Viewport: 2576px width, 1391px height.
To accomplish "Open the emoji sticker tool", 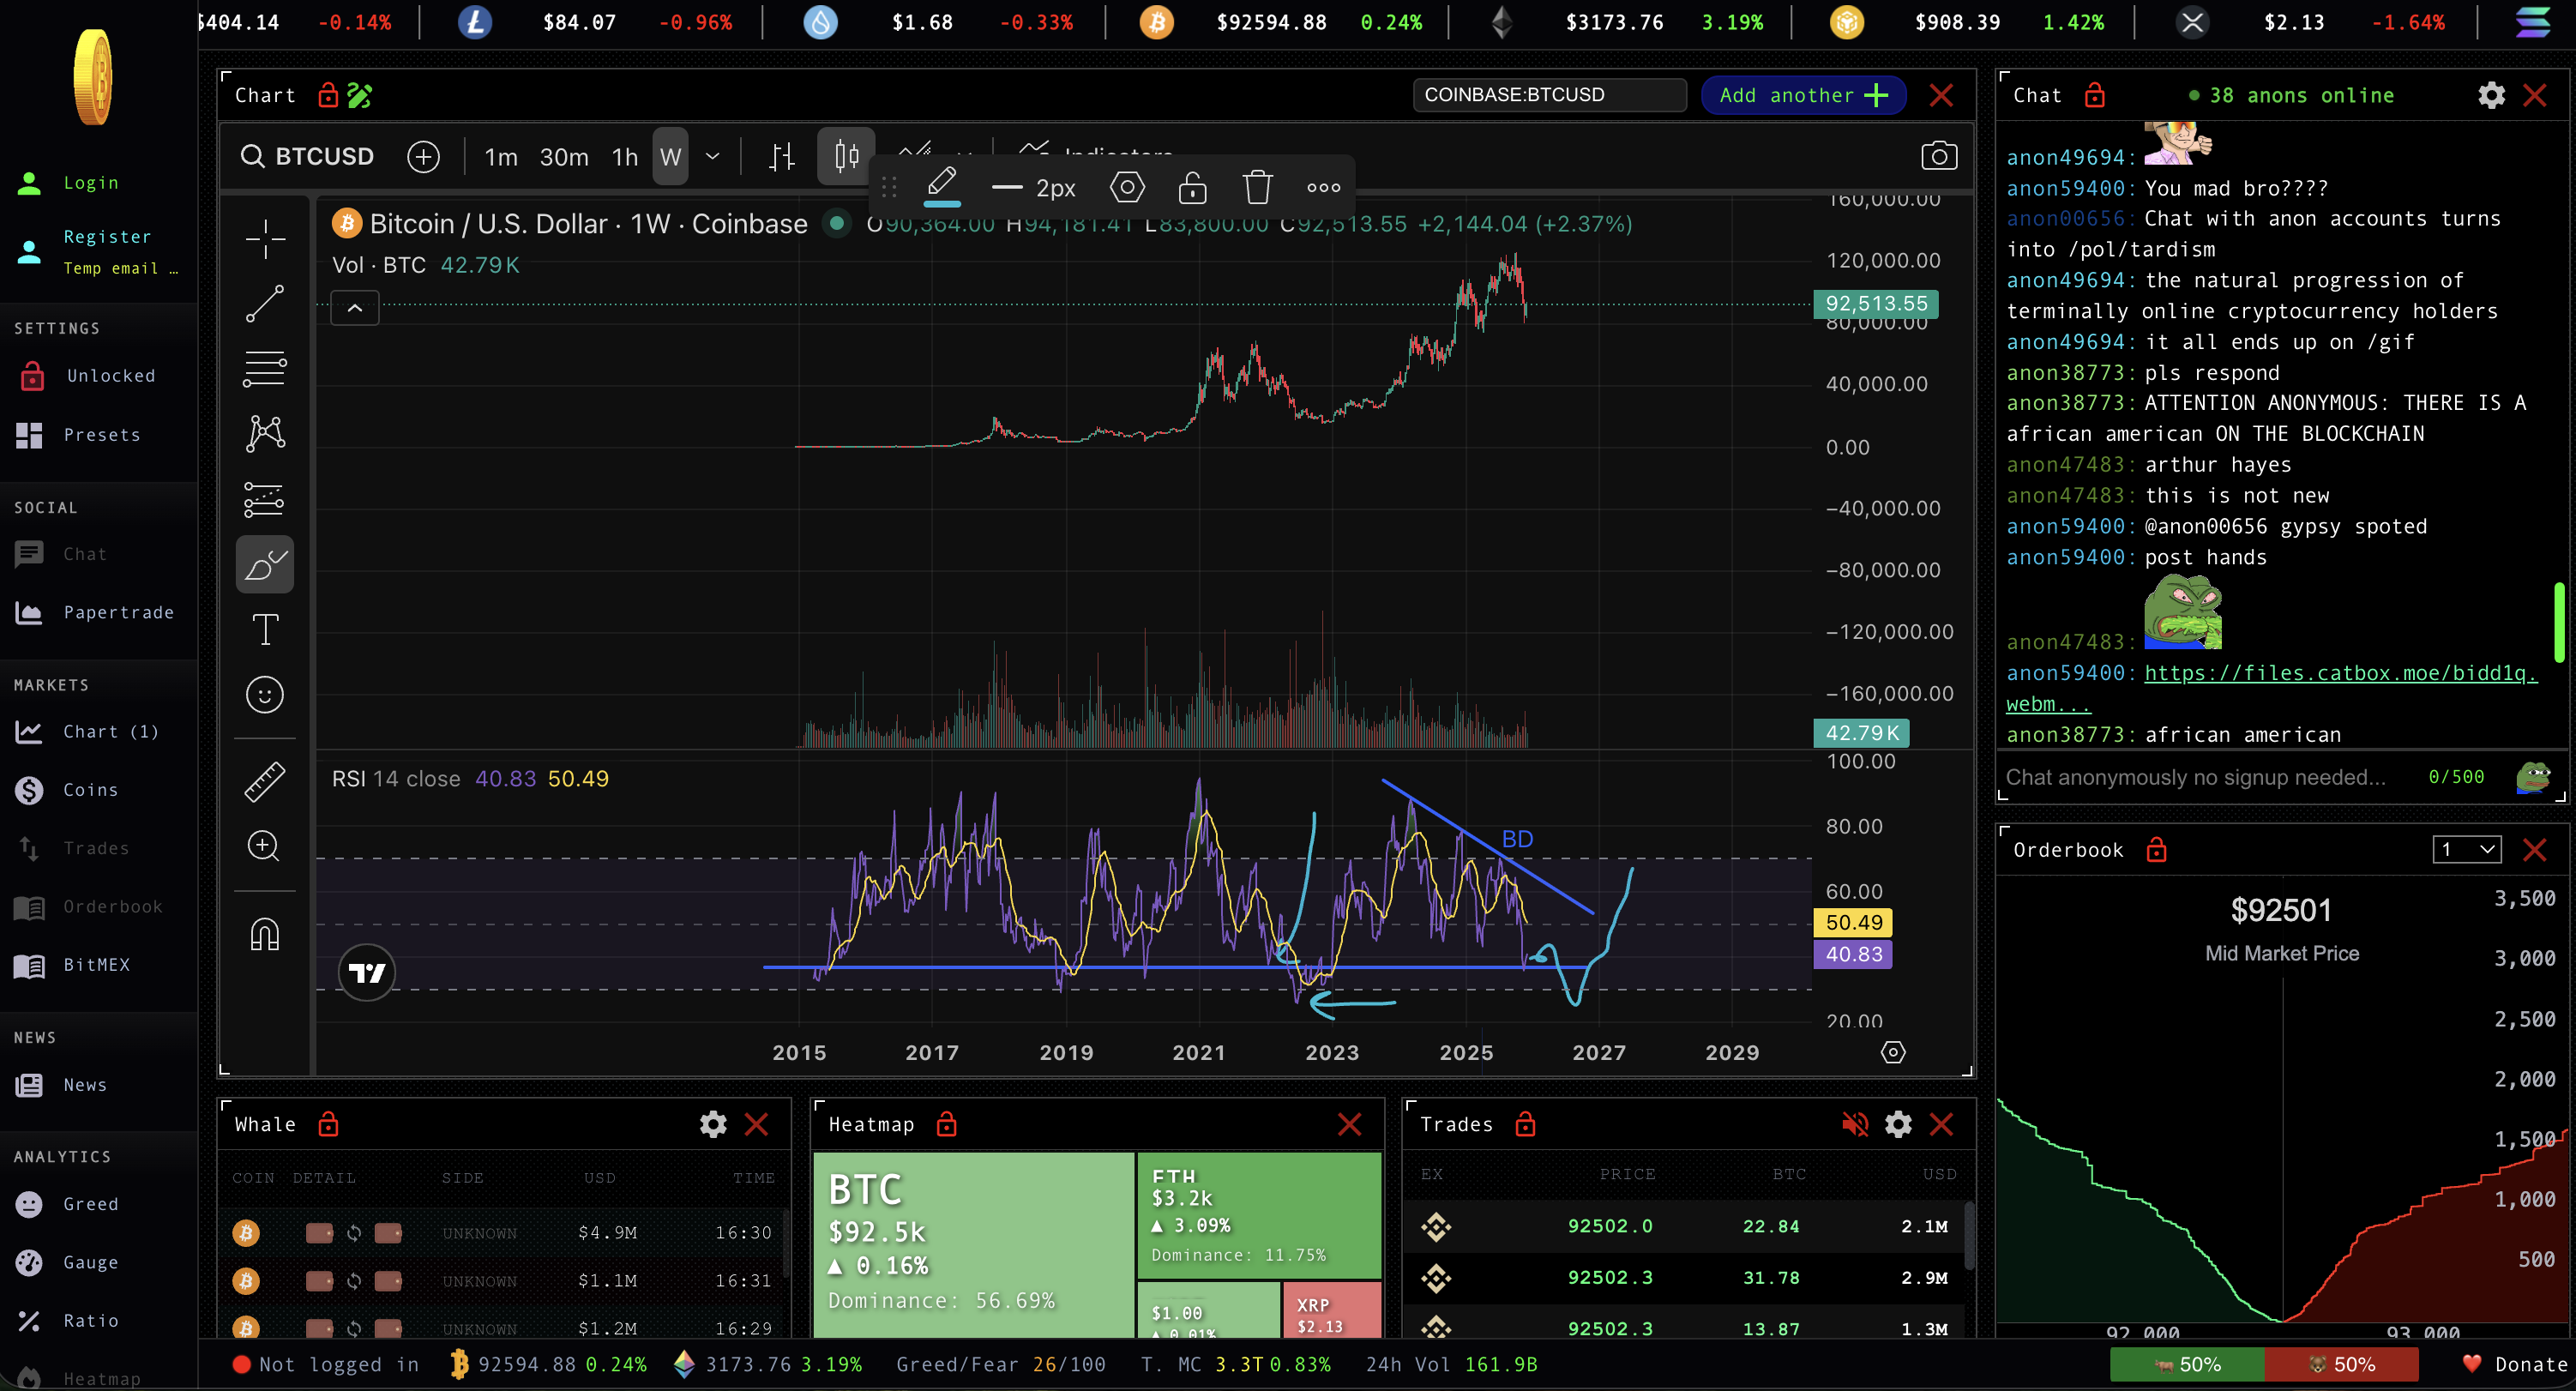I will [265, 695].
